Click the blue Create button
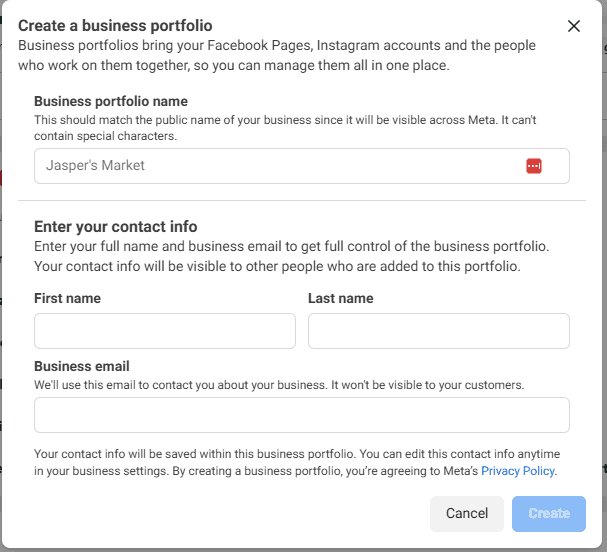Screen dimensions: 607x552 pyautogui.click(x=548, y=513)
